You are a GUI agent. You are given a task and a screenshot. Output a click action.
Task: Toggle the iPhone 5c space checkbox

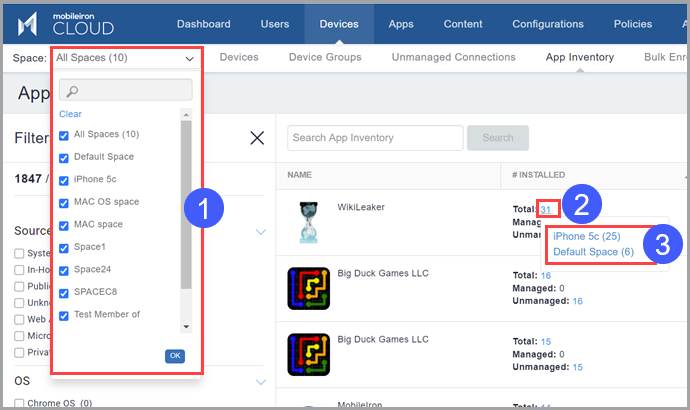[x=65, y=180]
